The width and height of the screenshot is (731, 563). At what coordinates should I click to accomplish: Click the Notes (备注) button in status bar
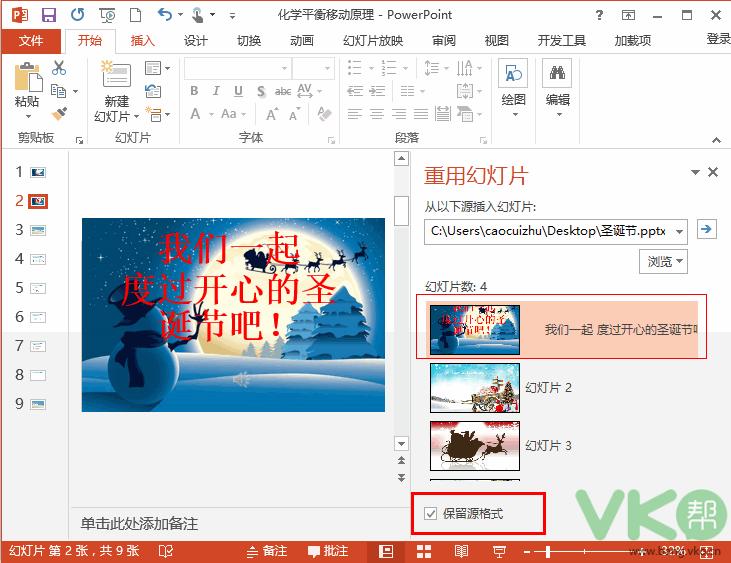(x=267, y=552)
